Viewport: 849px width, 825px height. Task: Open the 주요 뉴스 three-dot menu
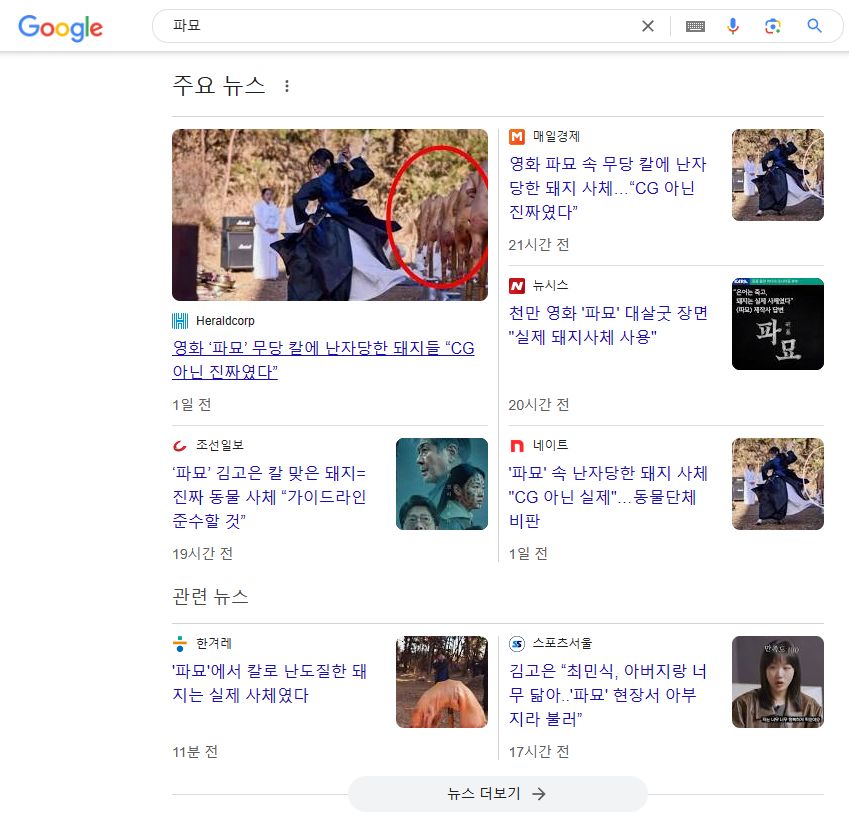pyautogui.click(x=287, y=86)
